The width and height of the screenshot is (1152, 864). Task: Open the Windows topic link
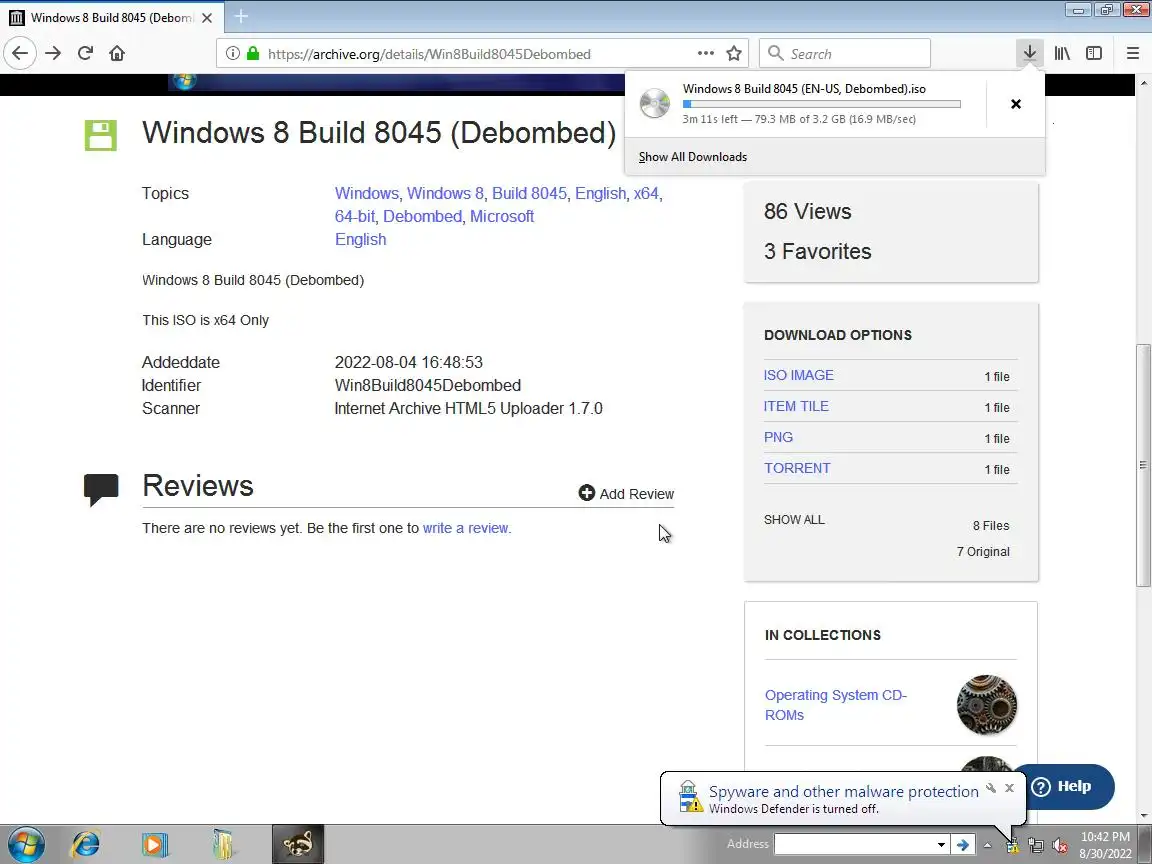[x=367, y=193]
